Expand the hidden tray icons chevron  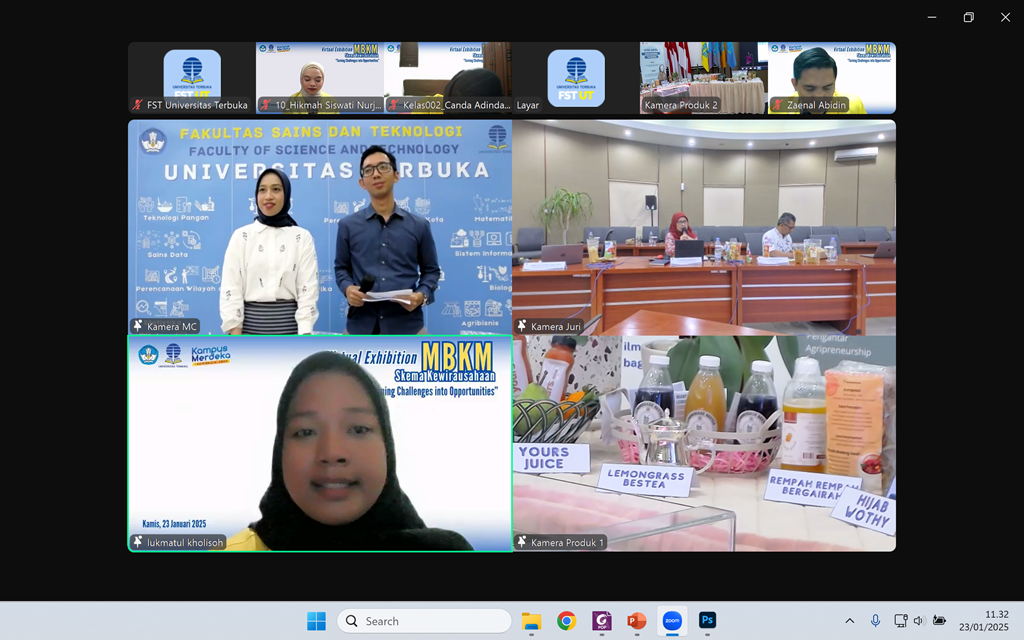850,621
